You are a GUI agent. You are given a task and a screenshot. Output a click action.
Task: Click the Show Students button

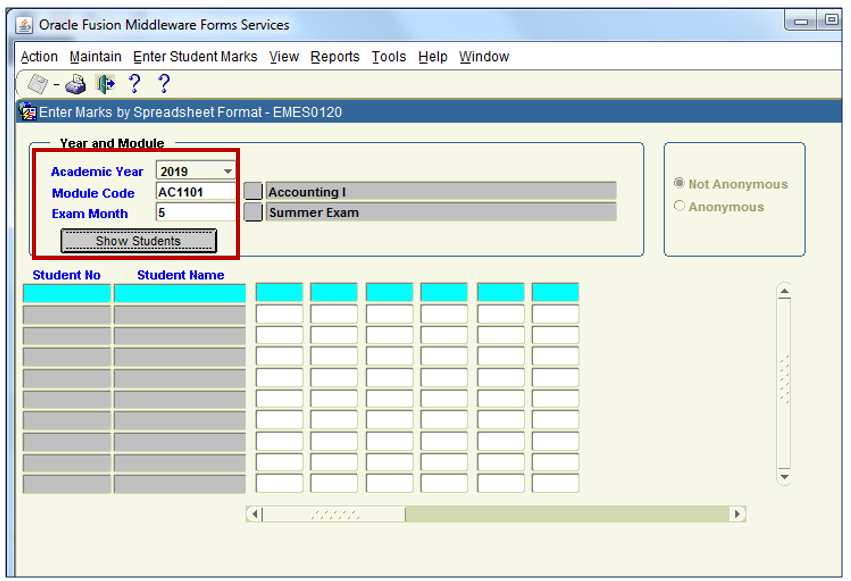tap(138, 241)
